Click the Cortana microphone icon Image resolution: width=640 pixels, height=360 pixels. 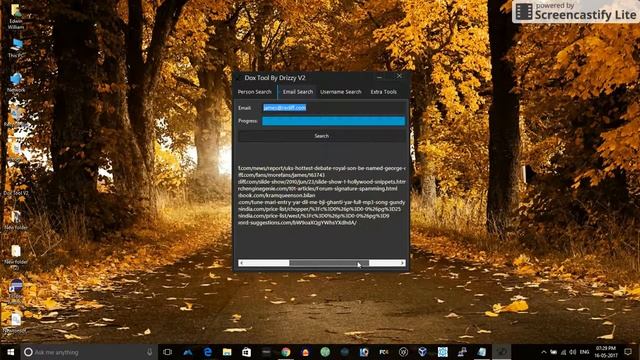click(x=150, y=352)
